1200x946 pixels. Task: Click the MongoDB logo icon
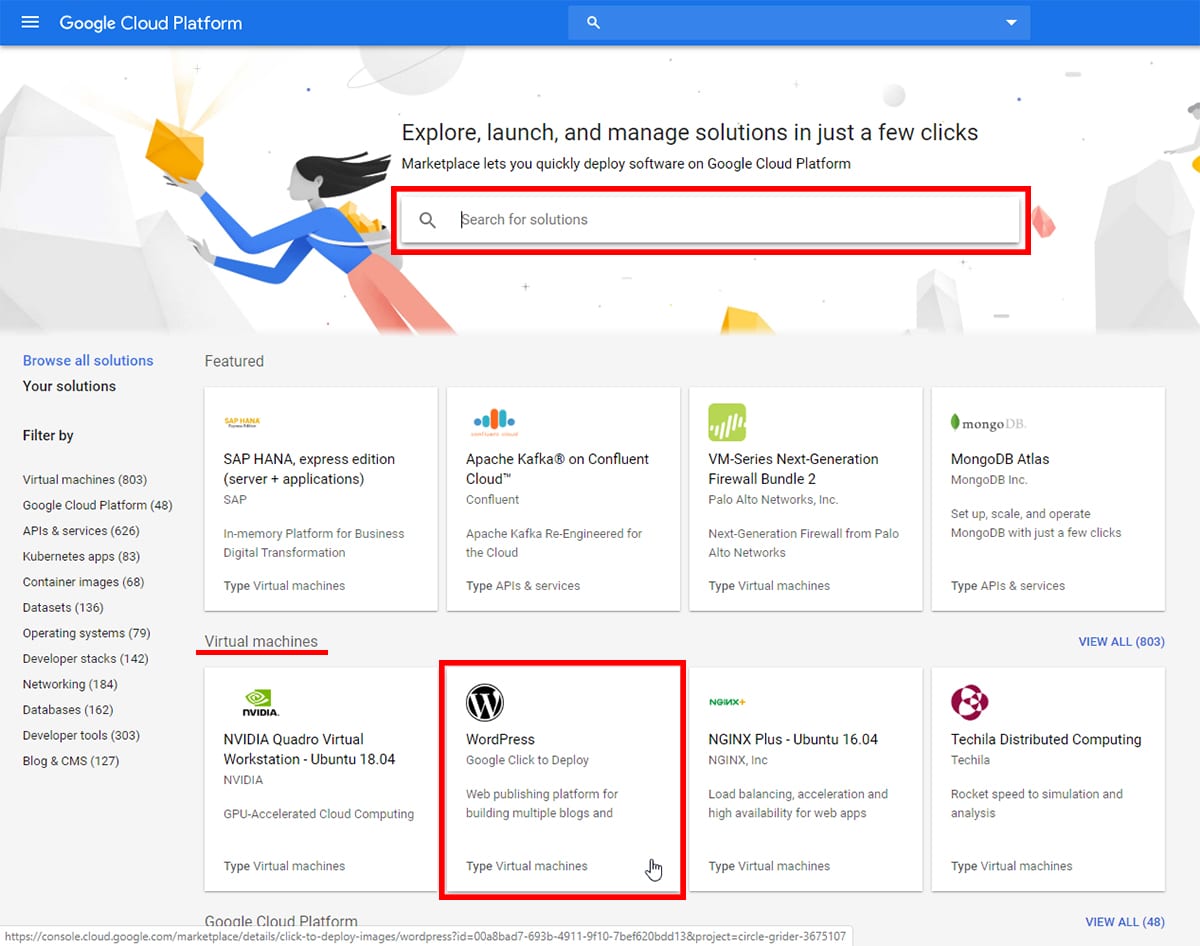pyautogui.click(x=988, y=423)
